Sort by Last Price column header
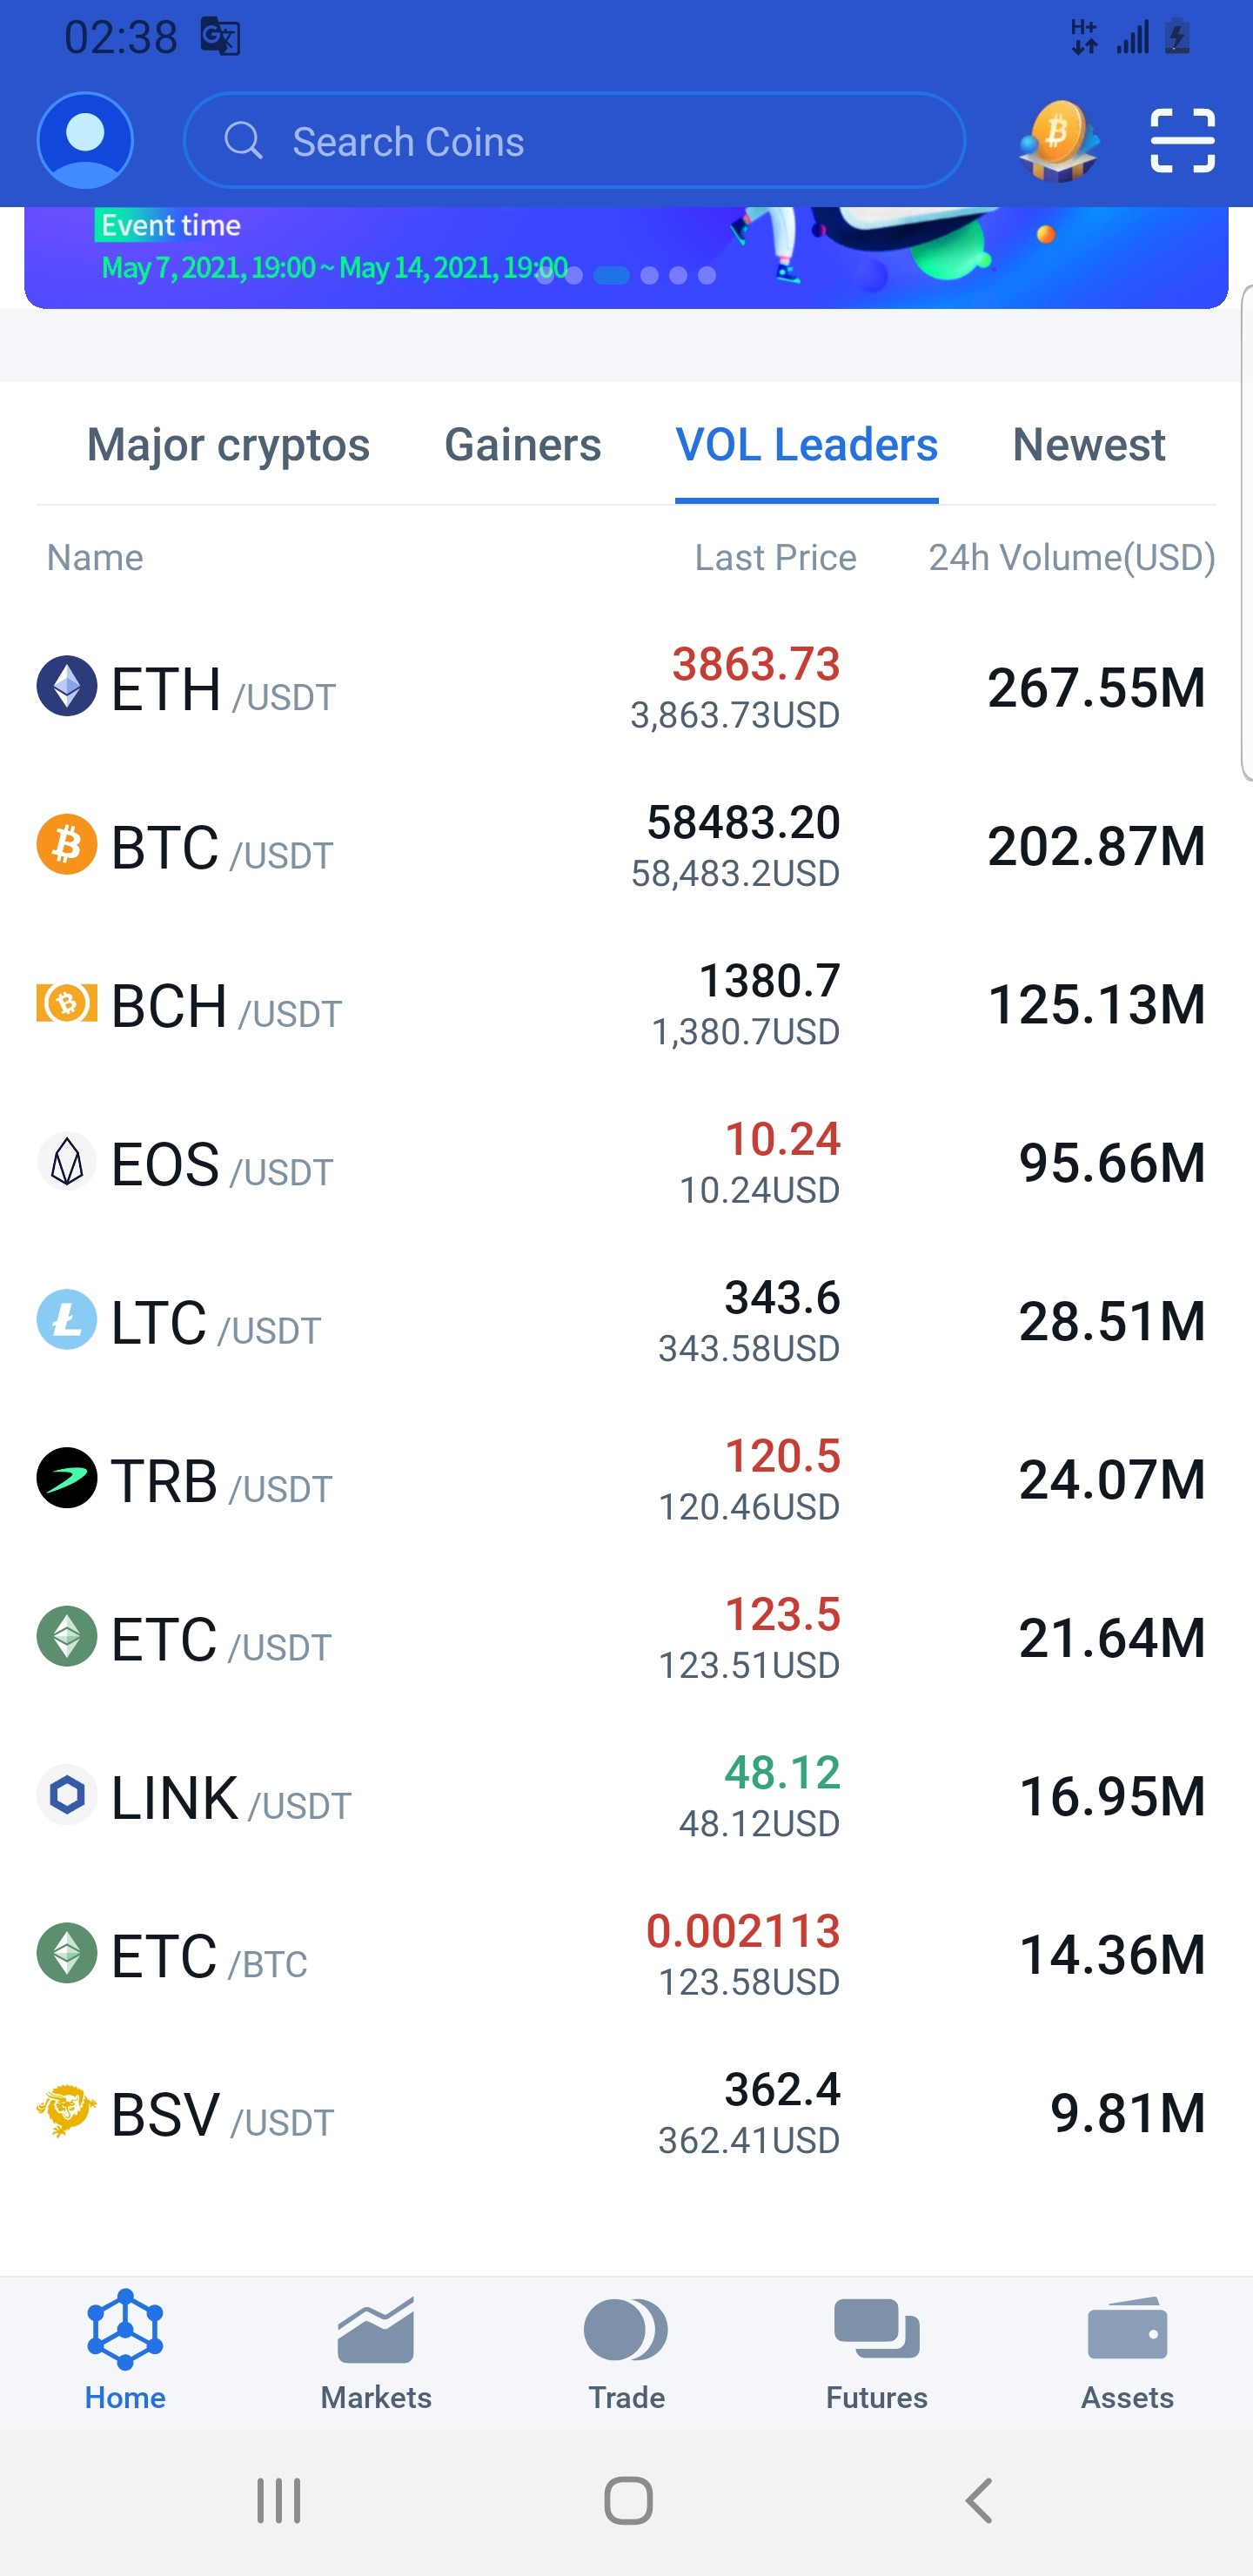This screenshot has width=1253, height=2576. tap(775, 558)
